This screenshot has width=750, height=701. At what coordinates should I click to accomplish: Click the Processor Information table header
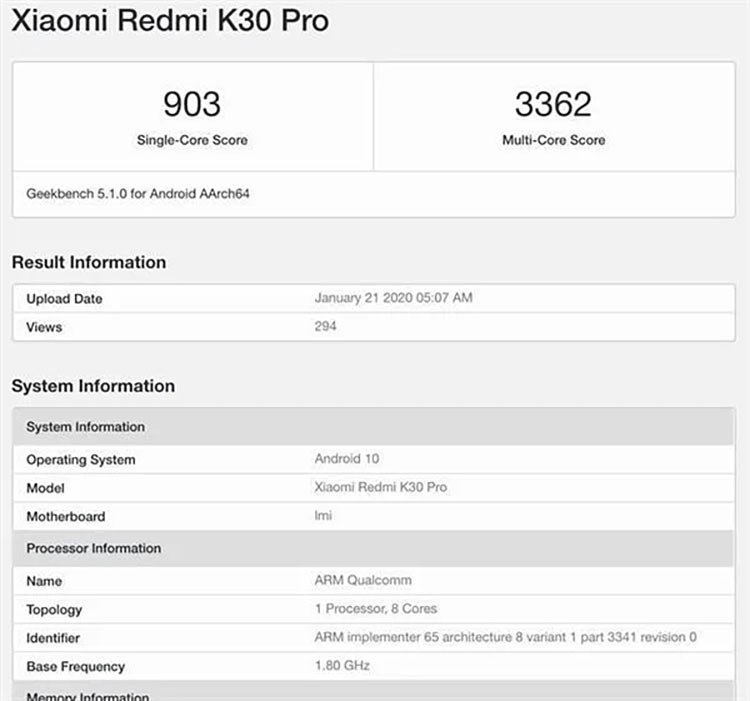click(374, 548)
